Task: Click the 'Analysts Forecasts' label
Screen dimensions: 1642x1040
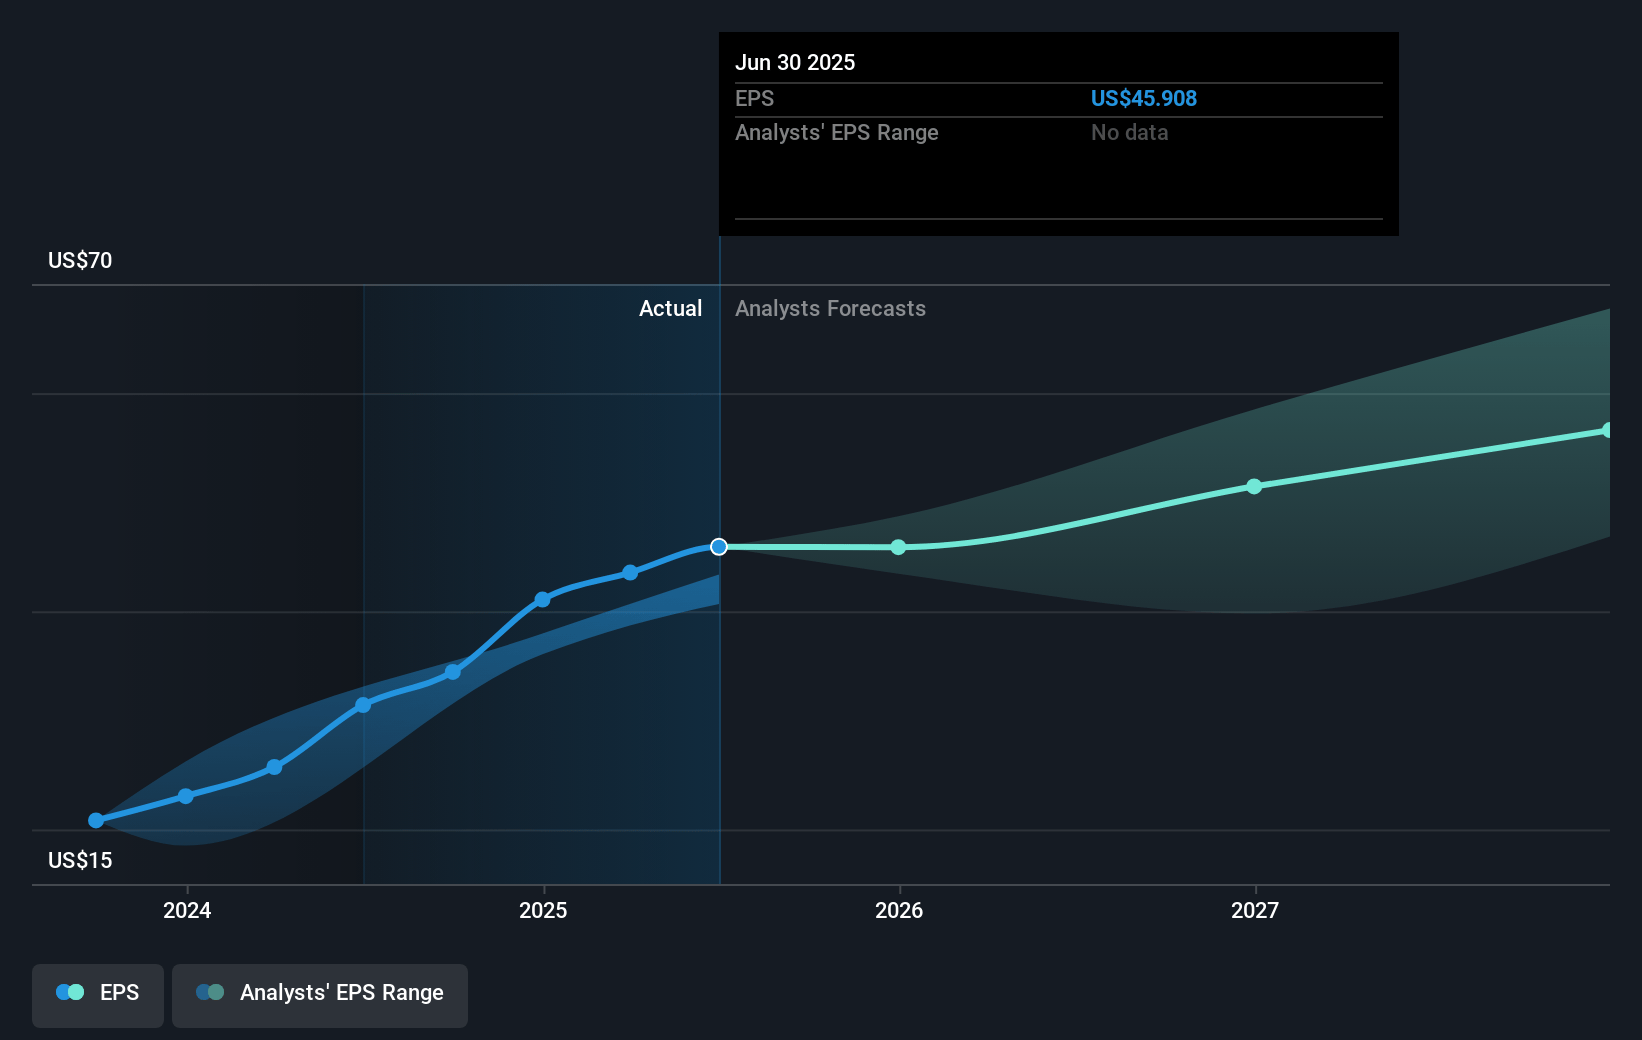Action: coord(830,308)
